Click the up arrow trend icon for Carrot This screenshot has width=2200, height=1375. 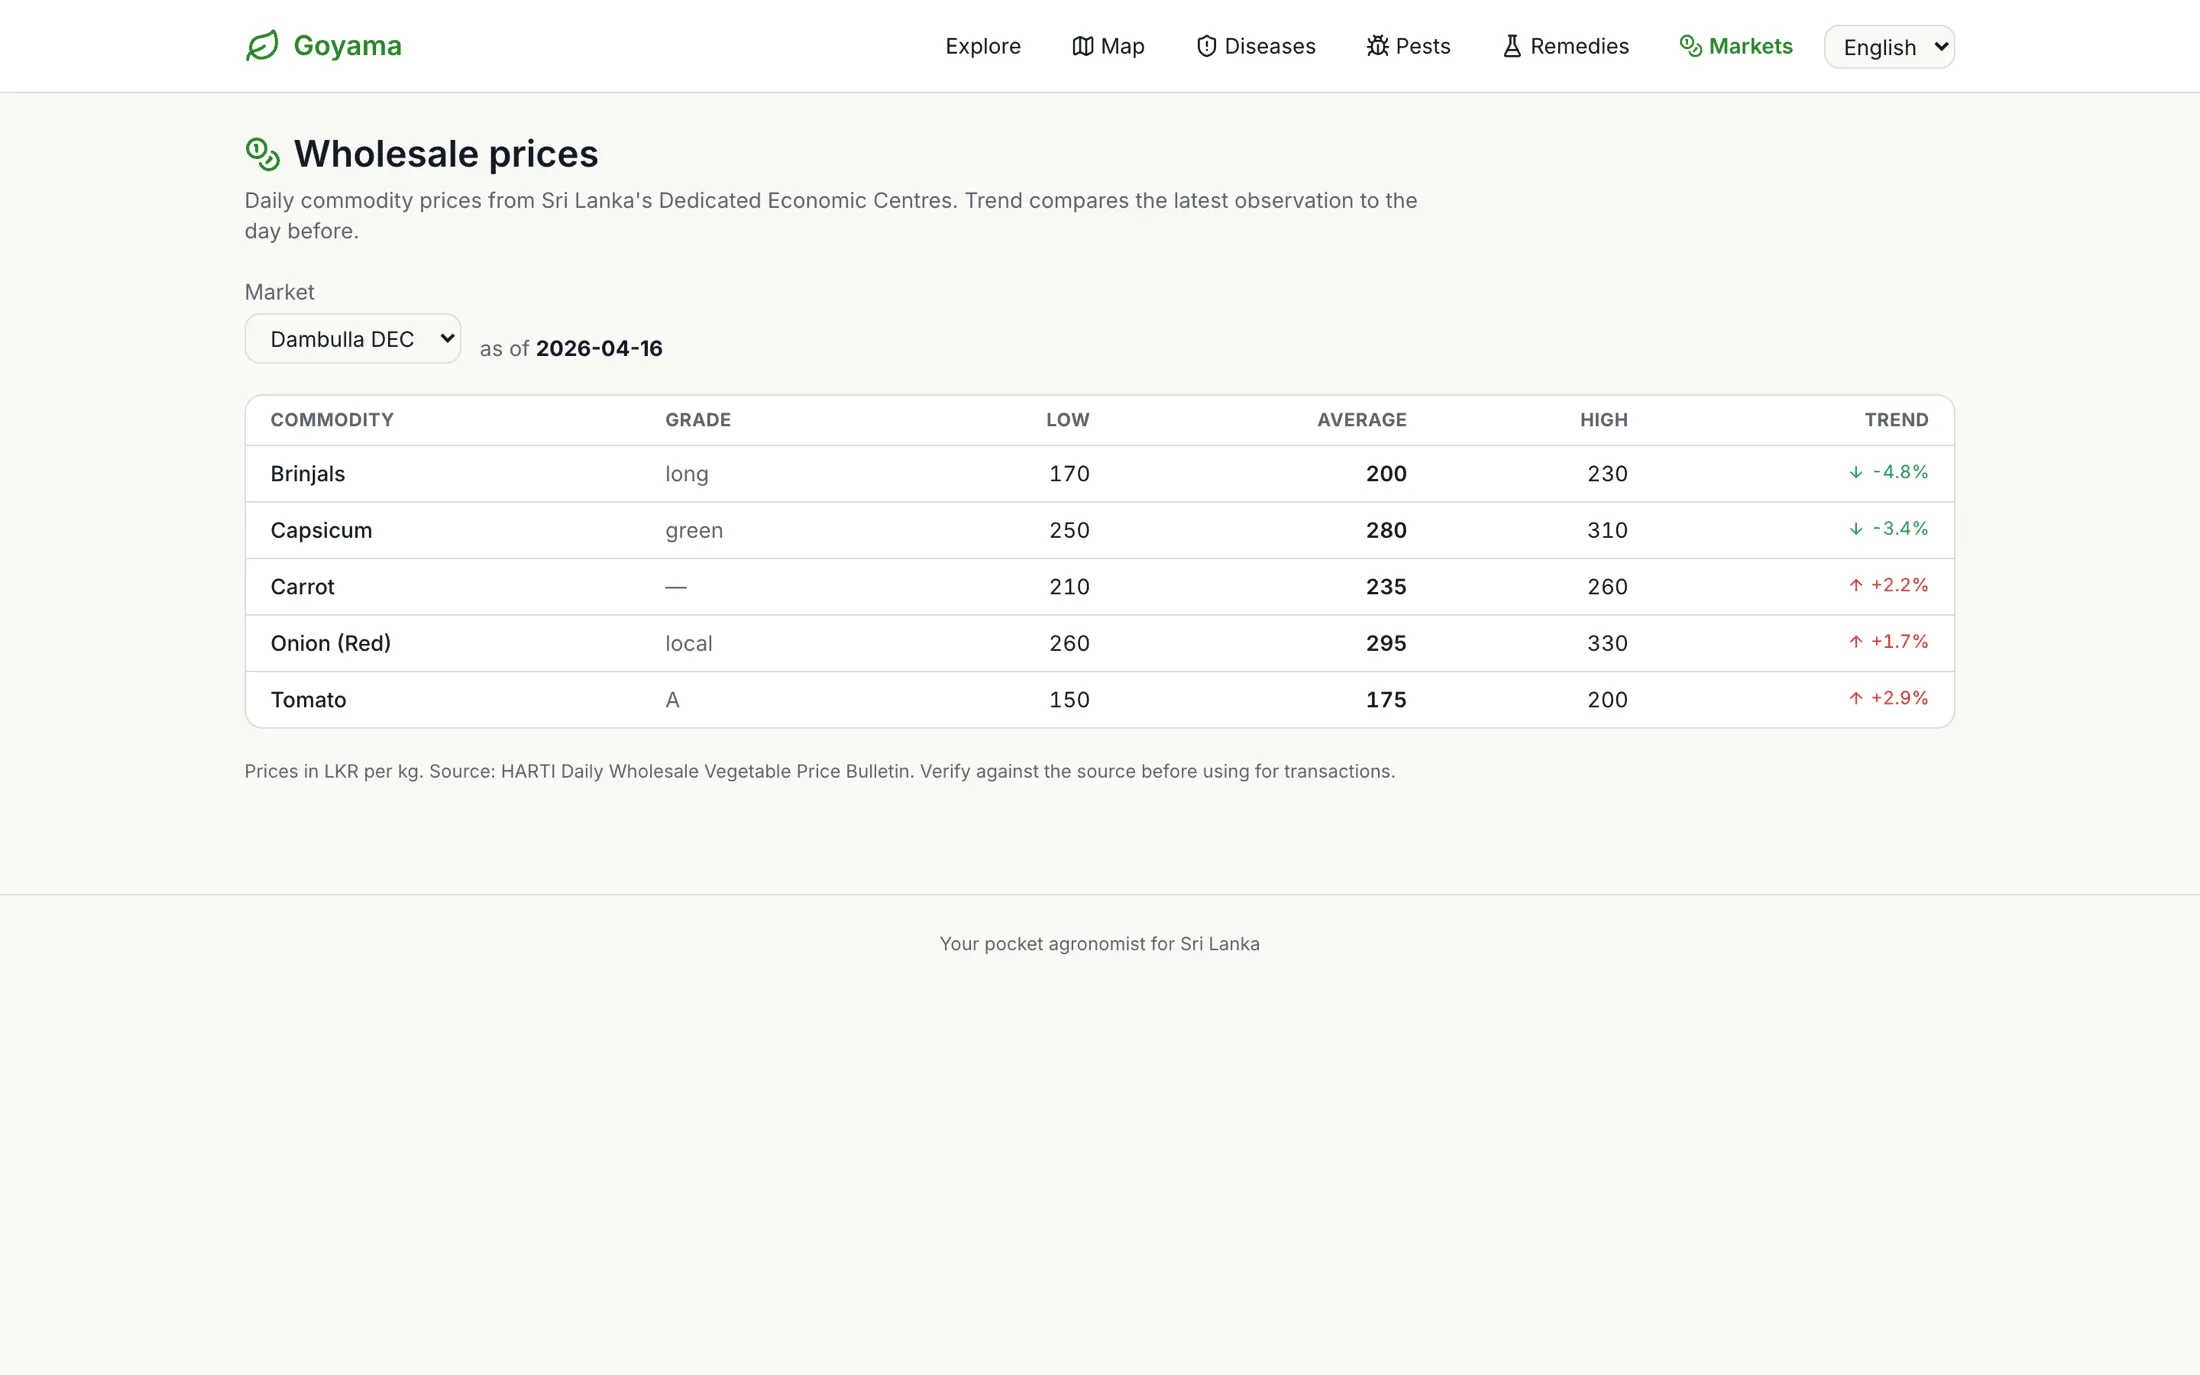pyautogui.click(x=1856, y=585)
